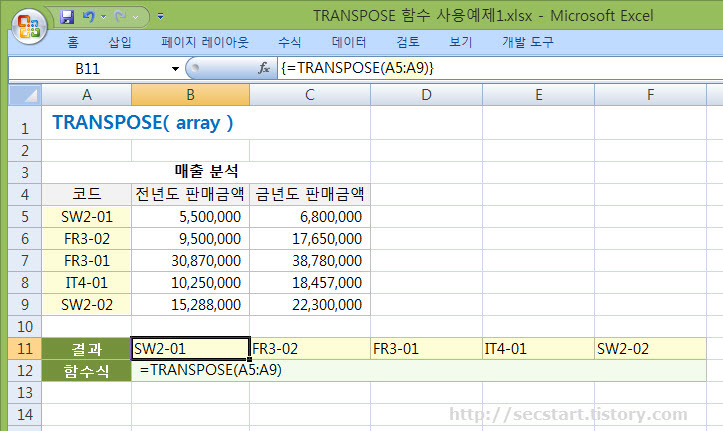This screenshot has width=723, height=431.
Task: Select column C header
Action: click(x=310, y=94)
